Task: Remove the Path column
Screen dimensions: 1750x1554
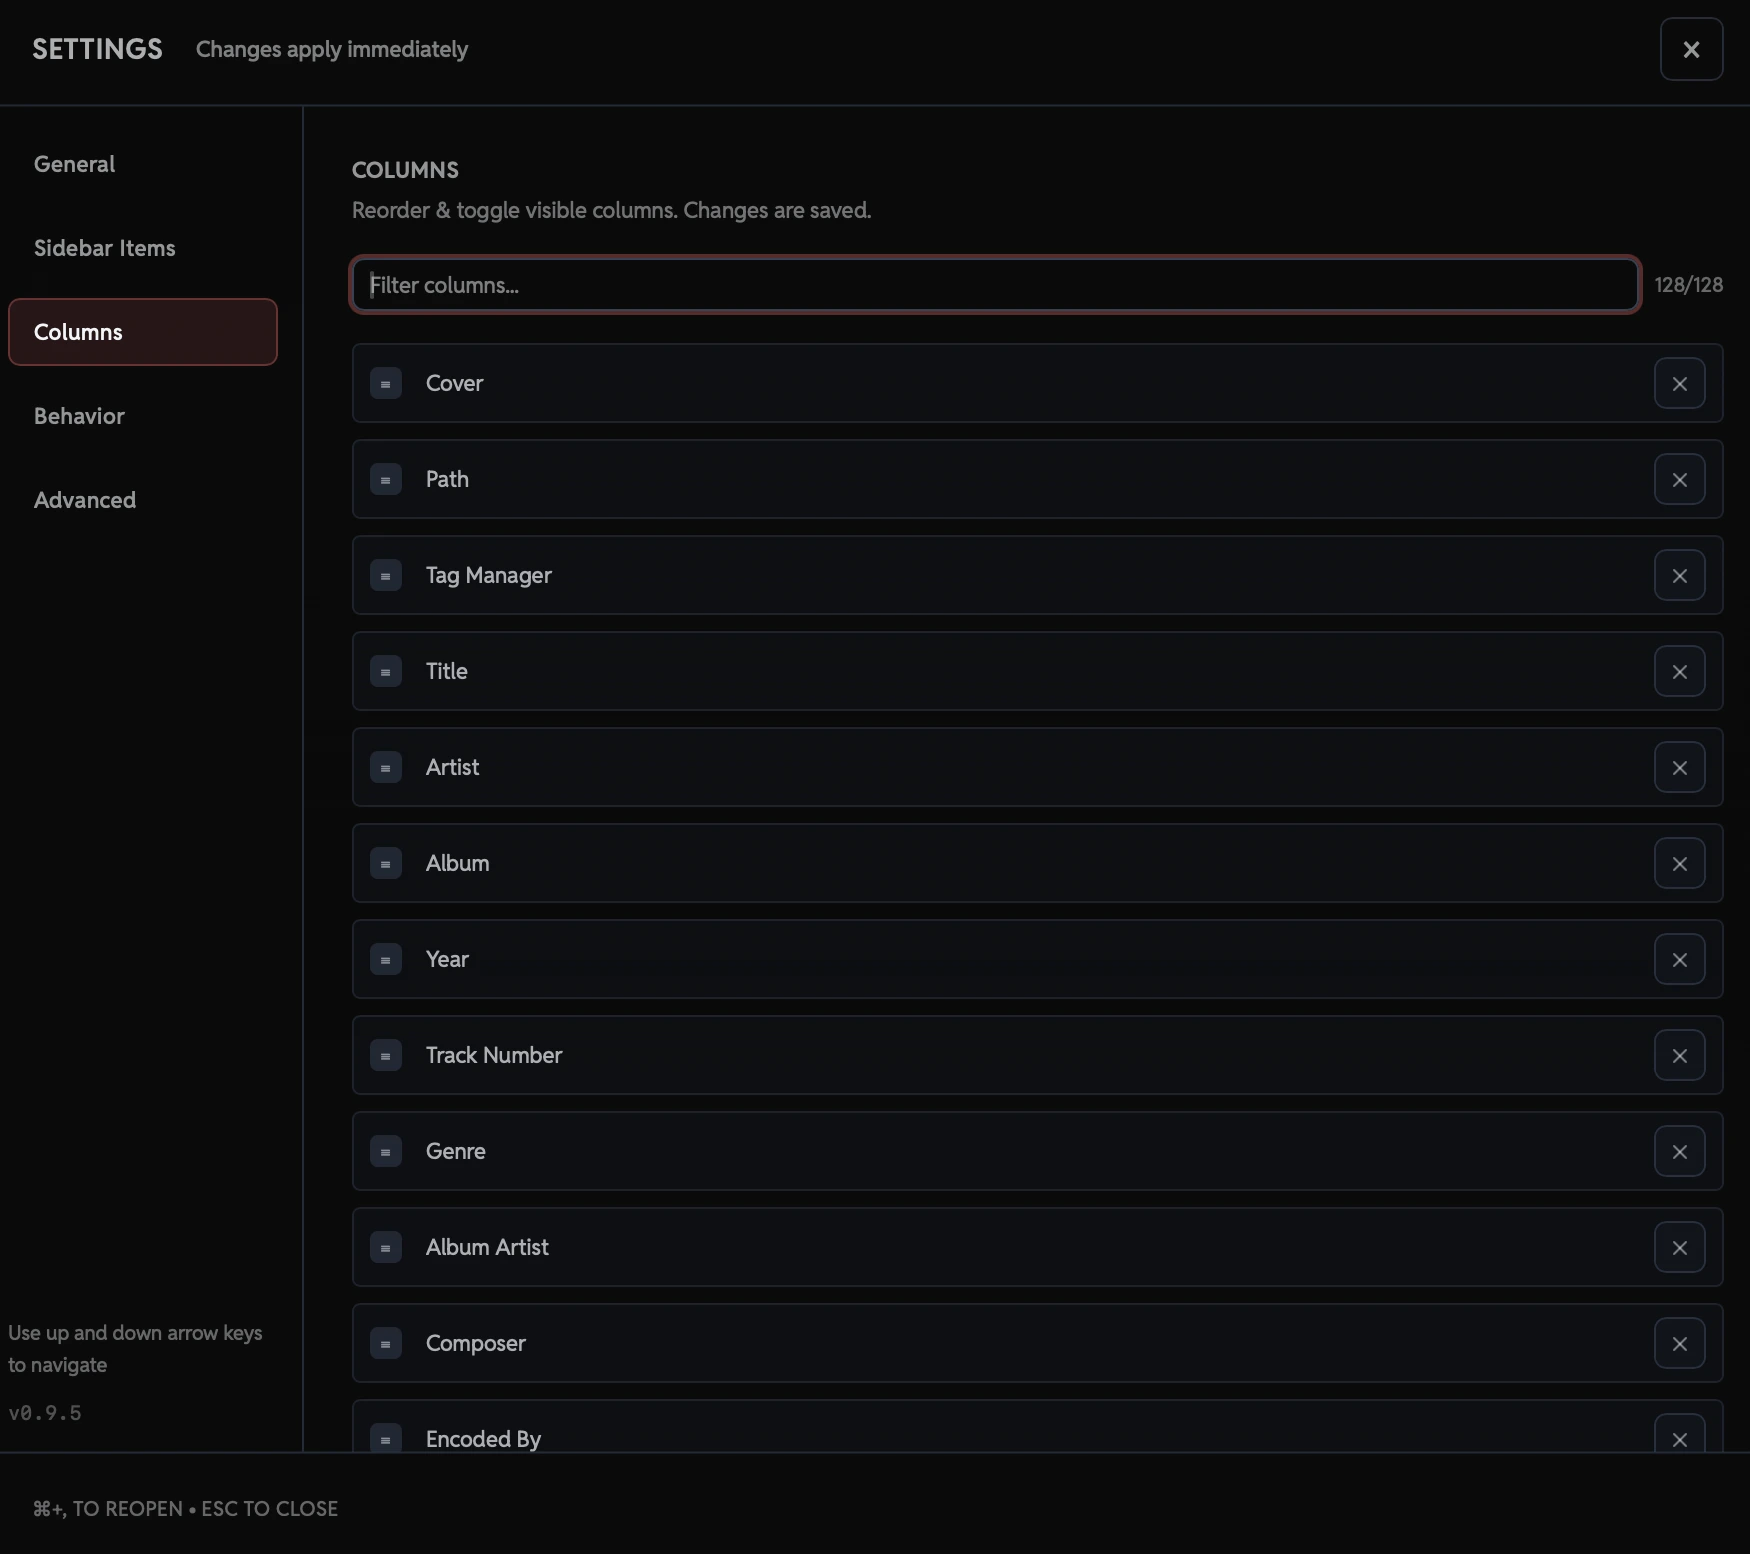Action: coord(1680,479)
